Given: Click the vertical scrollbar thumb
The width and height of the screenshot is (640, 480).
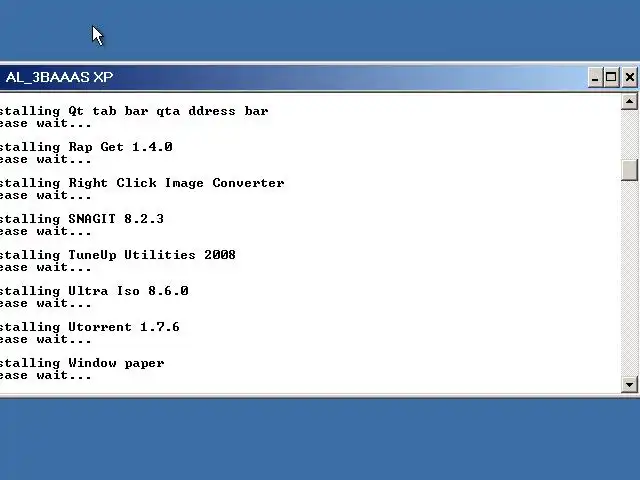Looking at the screenshot, I should pos(629,170).
